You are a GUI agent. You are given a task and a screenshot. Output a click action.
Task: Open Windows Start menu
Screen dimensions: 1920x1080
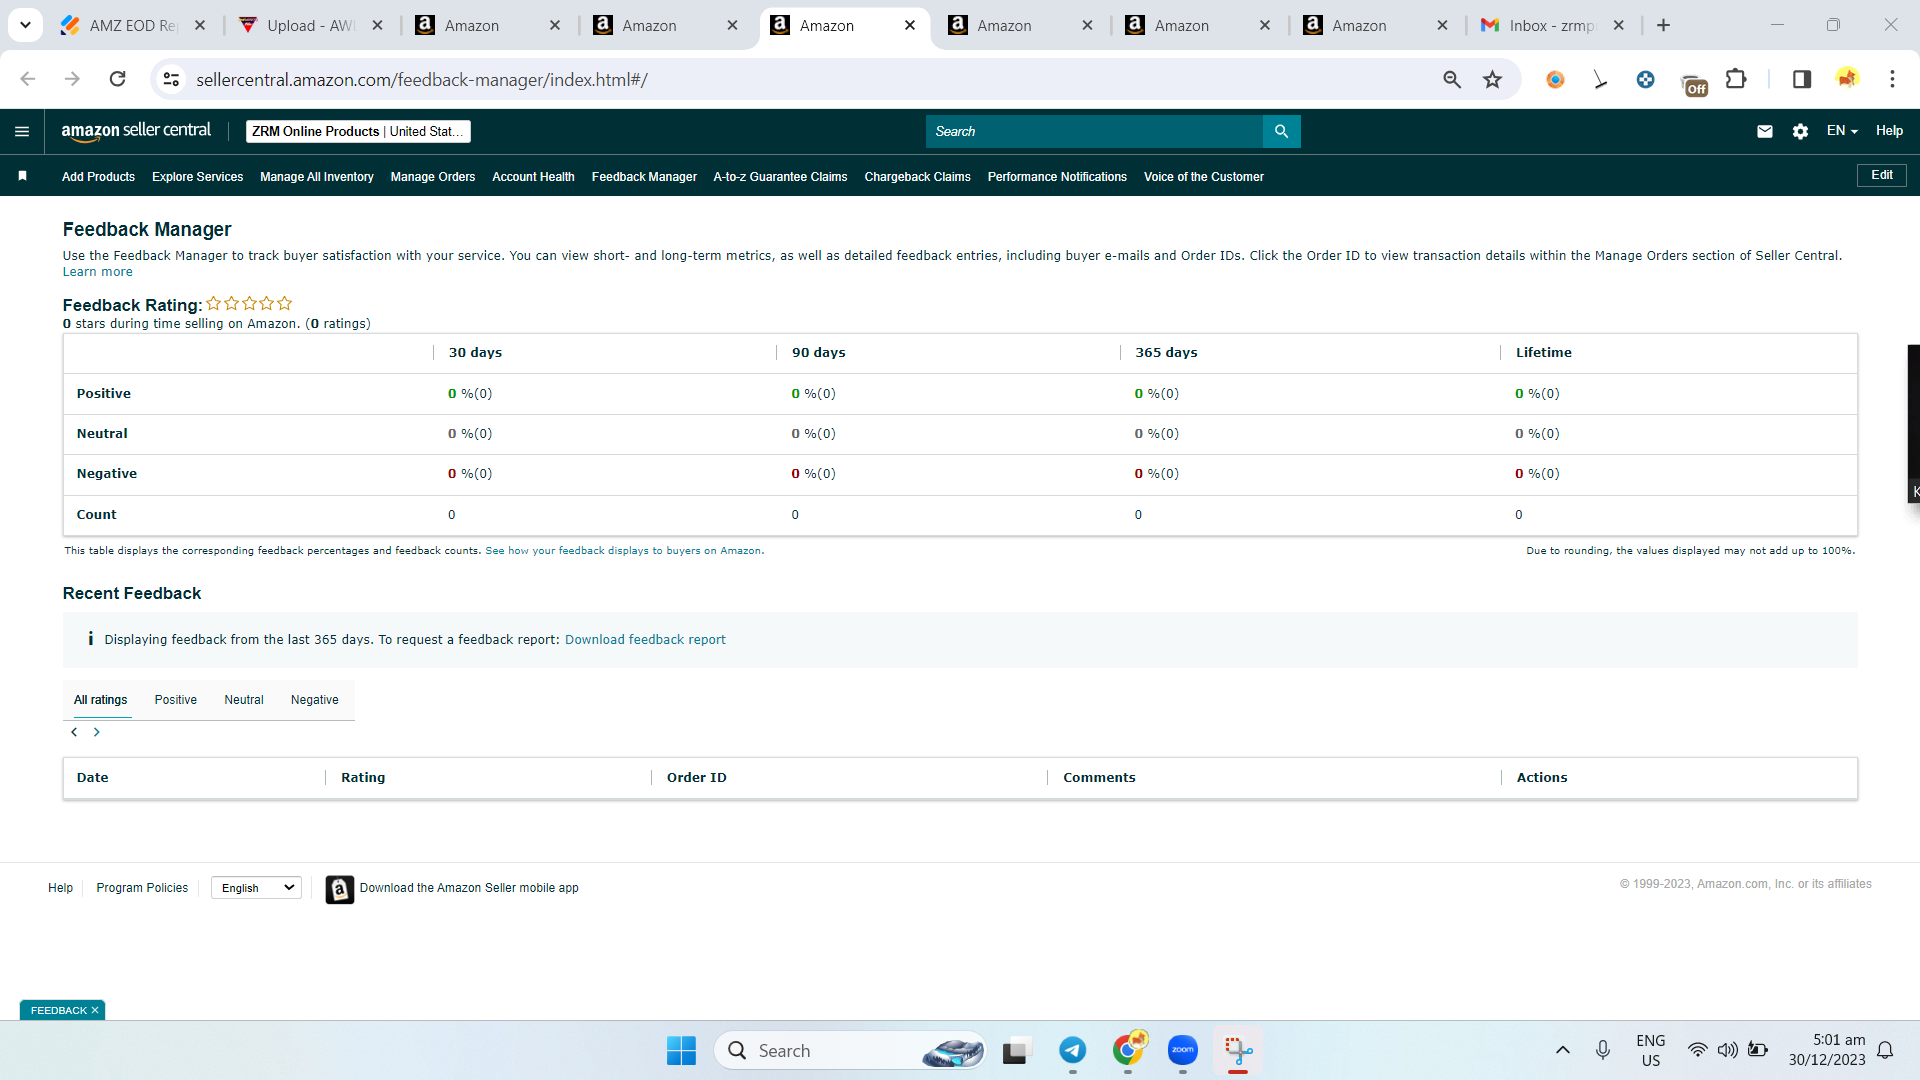[681, 1051]
